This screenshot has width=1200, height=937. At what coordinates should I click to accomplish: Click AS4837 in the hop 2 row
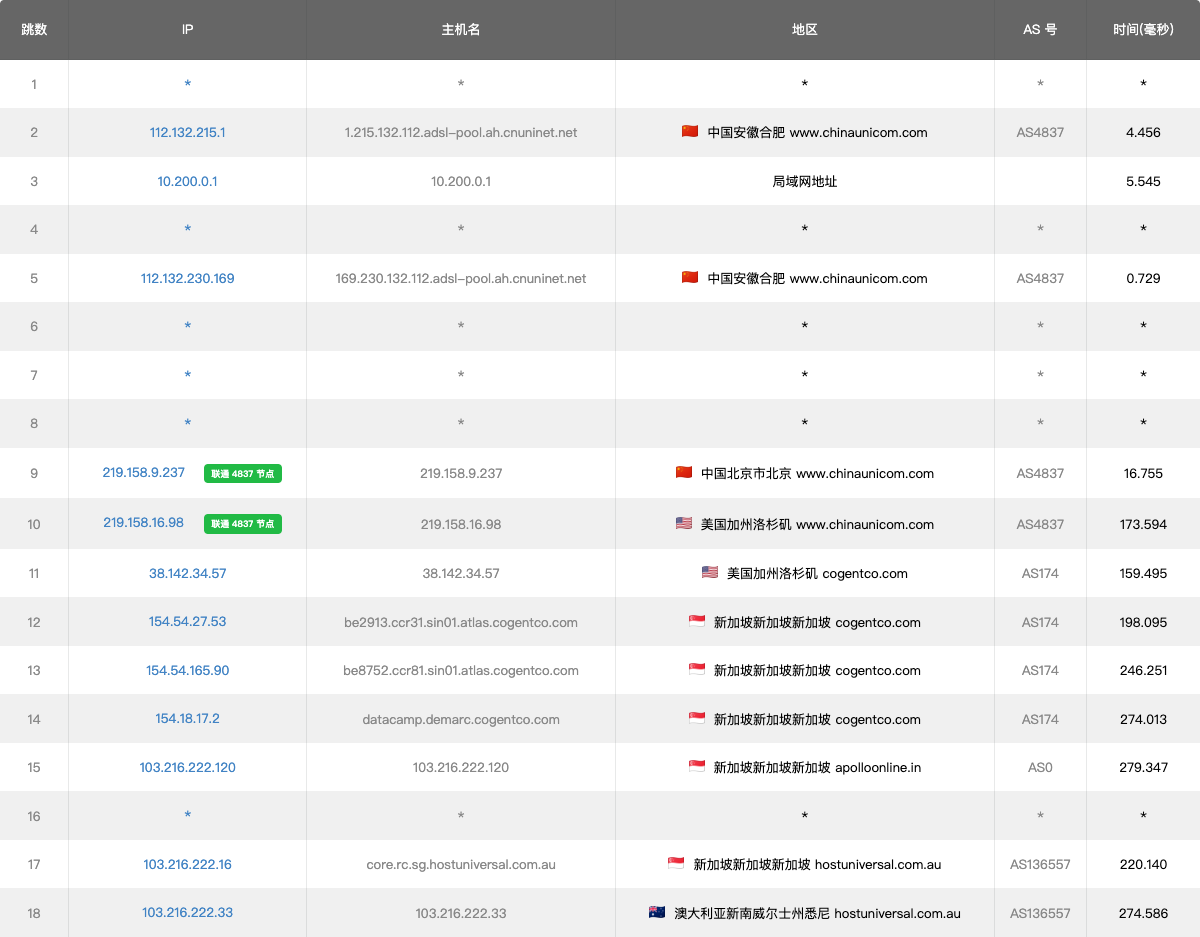coord(1040,132)
